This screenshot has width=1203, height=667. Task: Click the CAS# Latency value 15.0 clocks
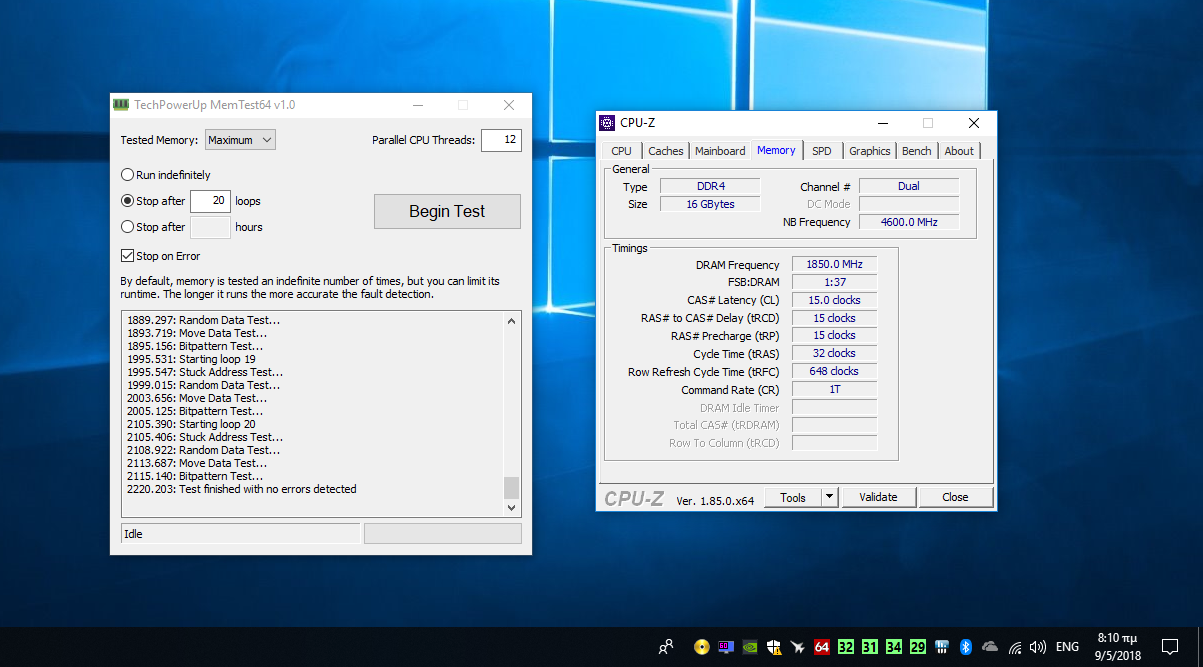834,300
